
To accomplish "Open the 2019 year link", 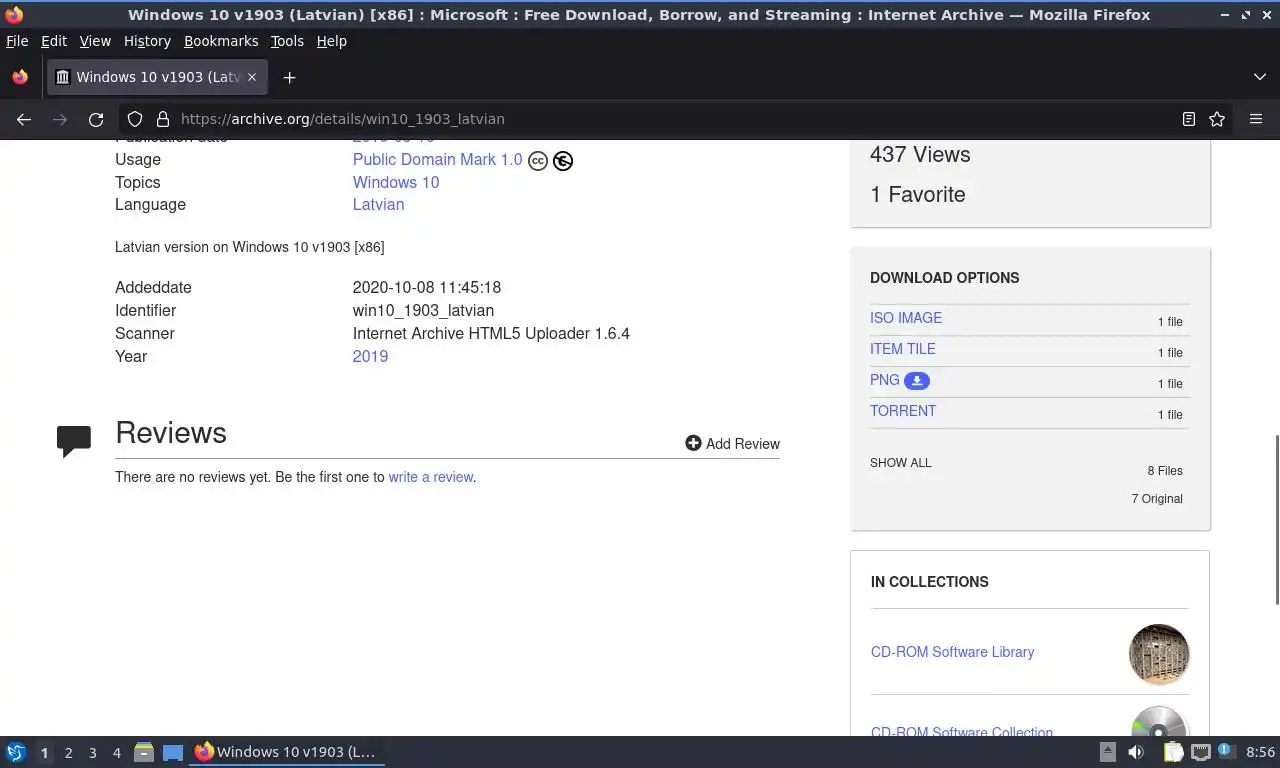I will coord(370,356).
